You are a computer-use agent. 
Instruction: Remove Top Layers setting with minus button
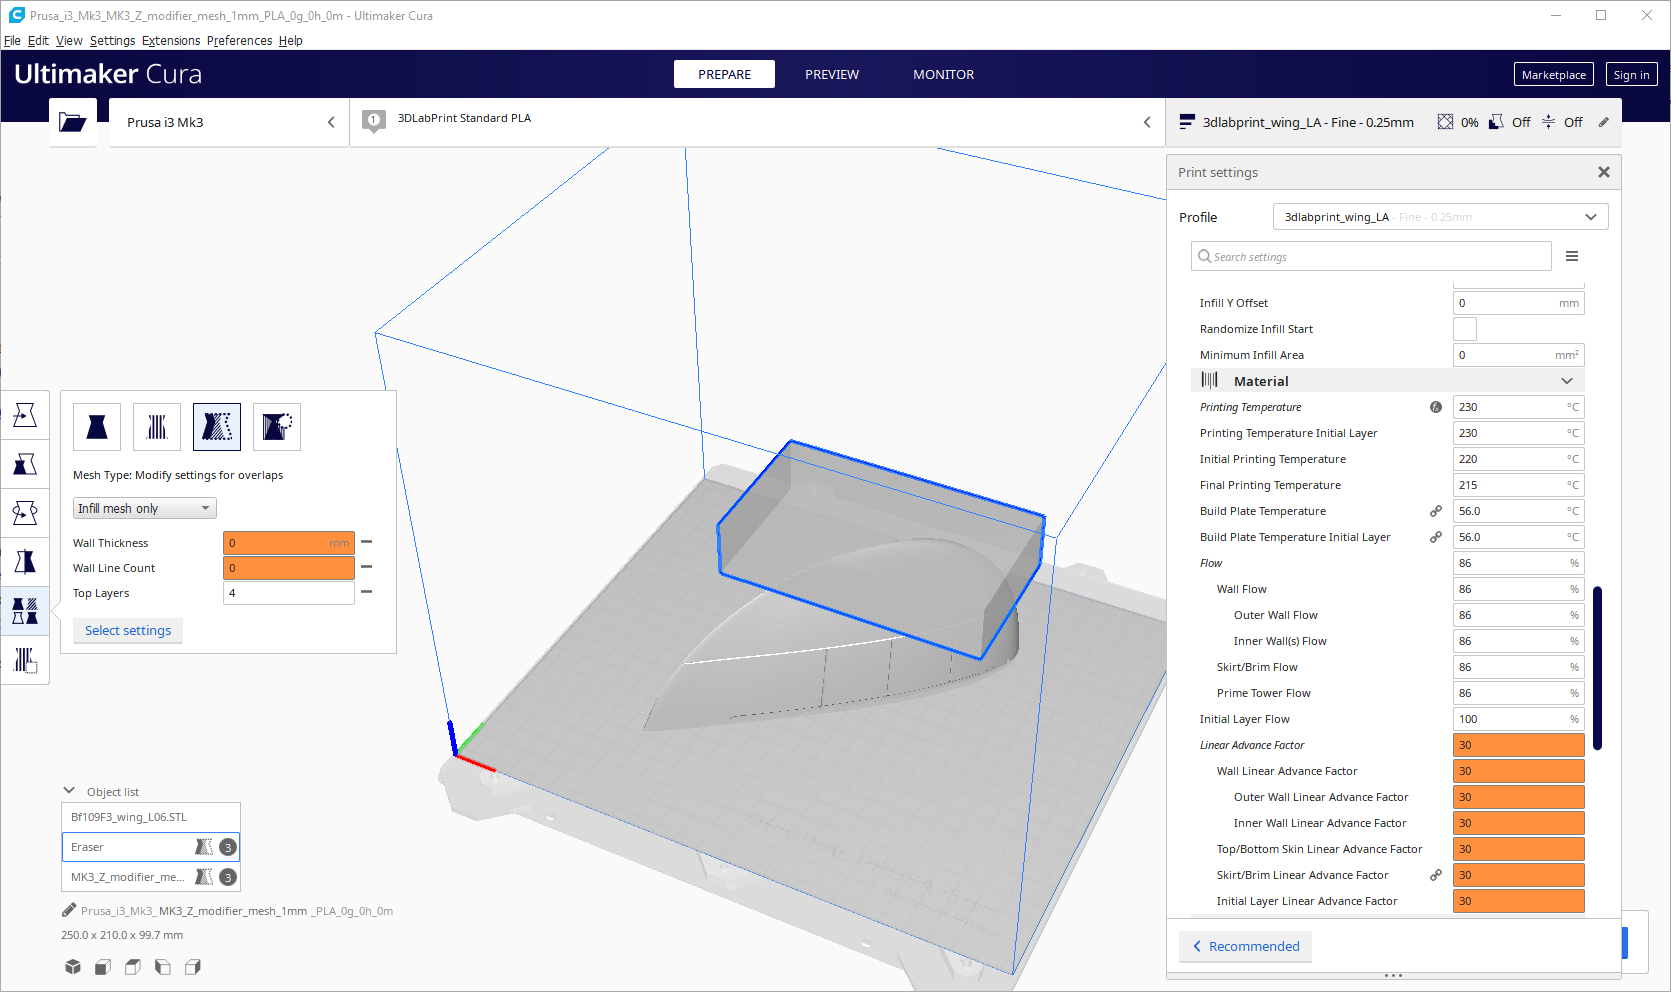367,592
